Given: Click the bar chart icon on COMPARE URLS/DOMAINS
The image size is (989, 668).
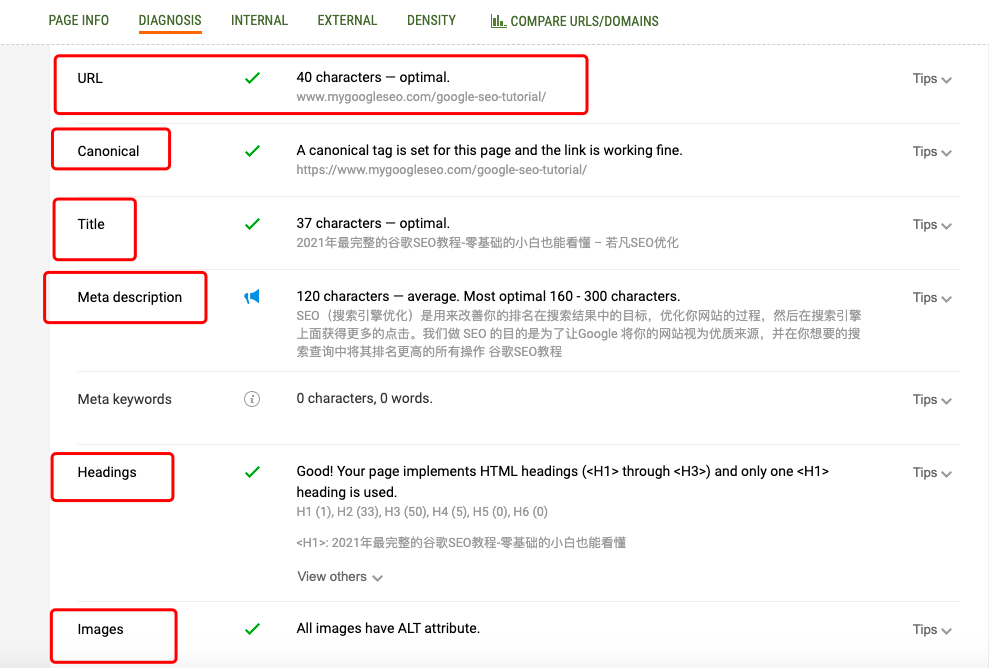Looking at the screenshot, I should (499, 20).
